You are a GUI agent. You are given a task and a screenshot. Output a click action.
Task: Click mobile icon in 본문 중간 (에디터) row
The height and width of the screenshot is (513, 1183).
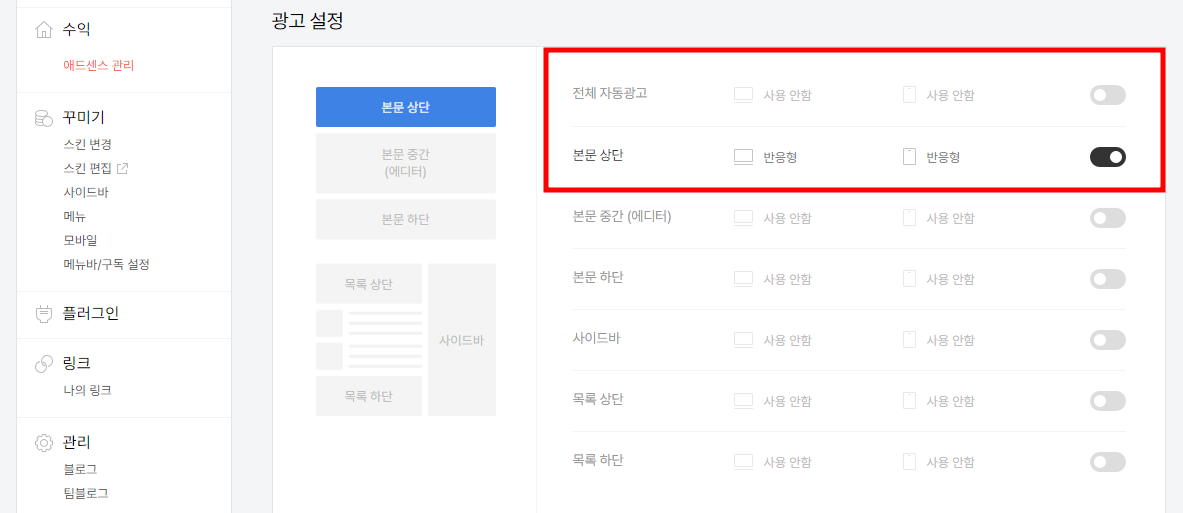(x=909, y=218)
